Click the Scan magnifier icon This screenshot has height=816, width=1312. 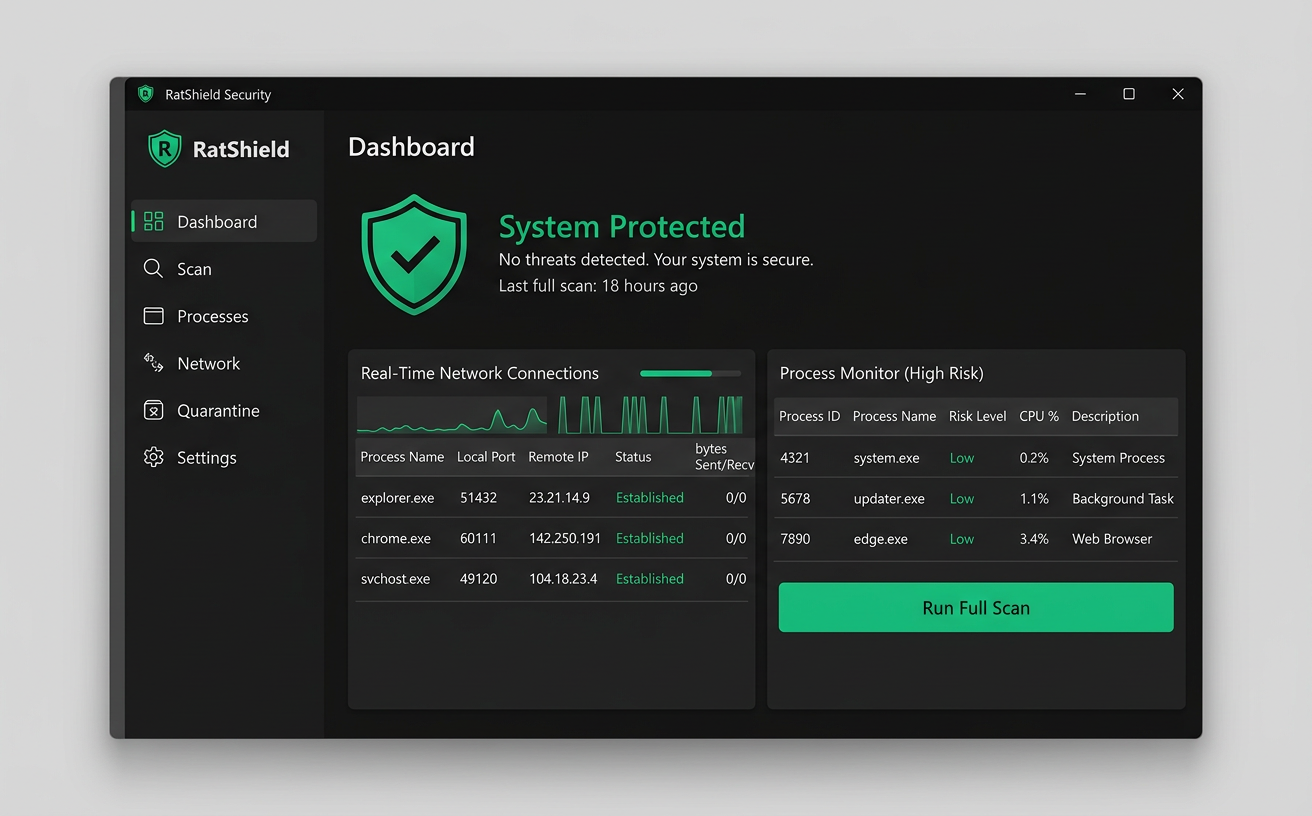coord(153,268)
